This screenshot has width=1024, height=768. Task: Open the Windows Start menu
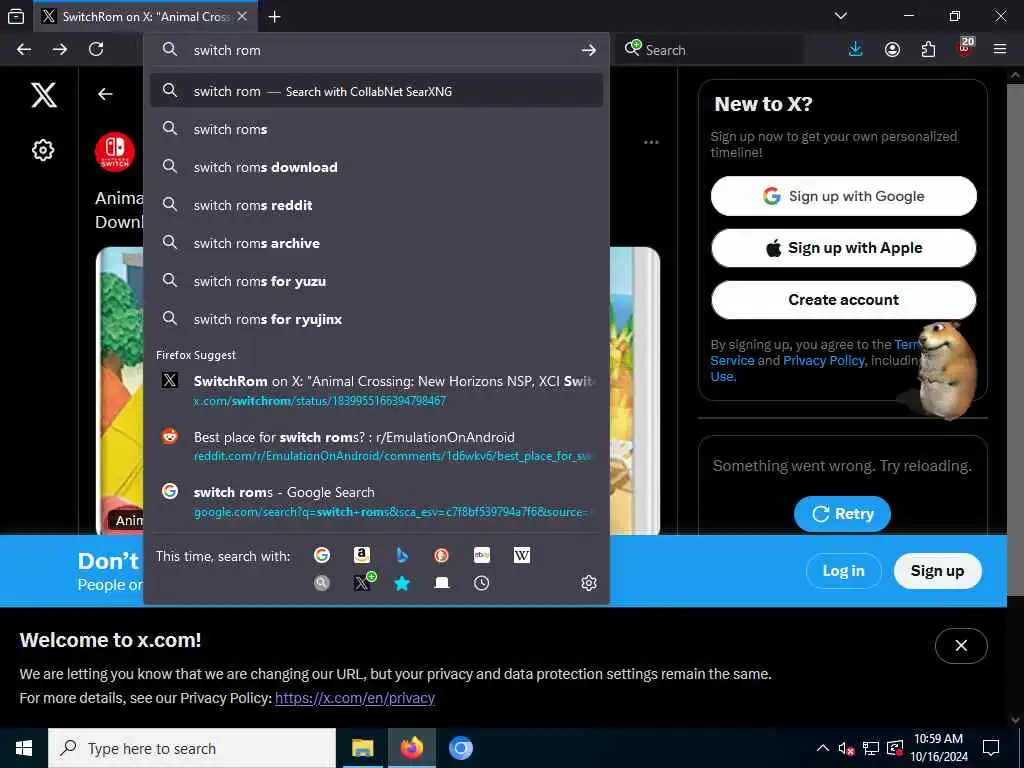(x=24, y=748)
